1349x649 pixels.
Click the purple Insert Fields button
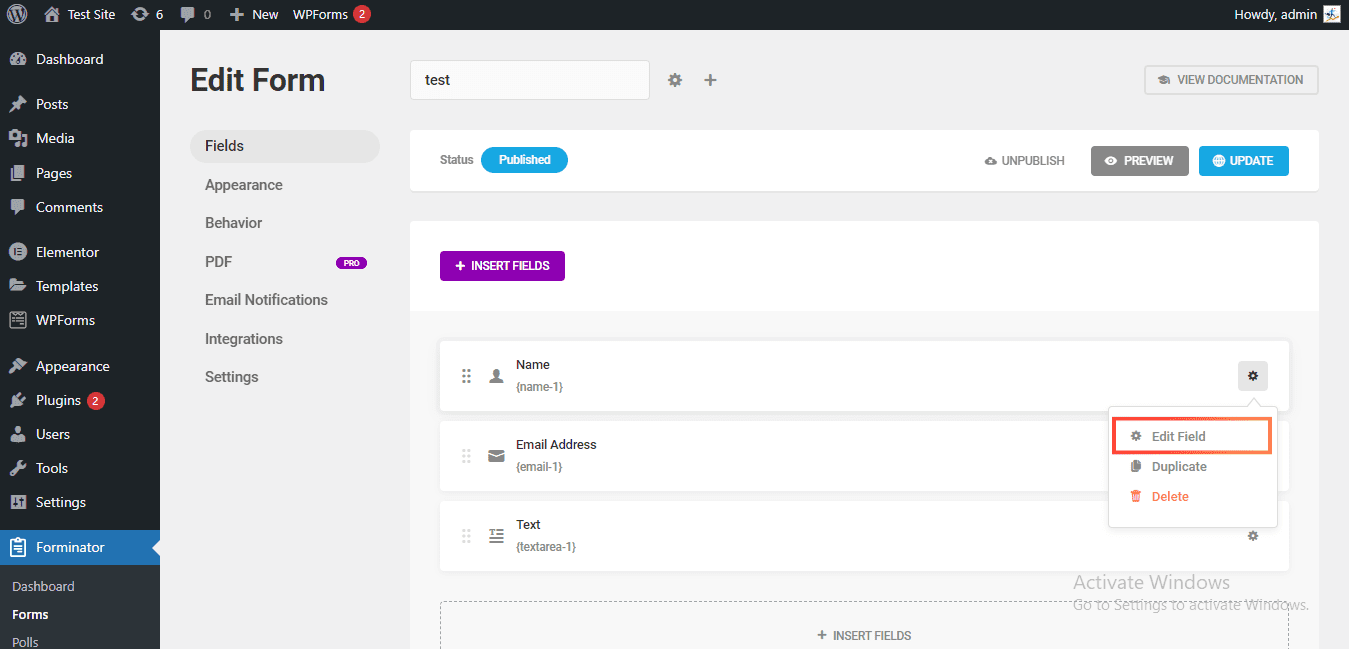coord(502,265)
